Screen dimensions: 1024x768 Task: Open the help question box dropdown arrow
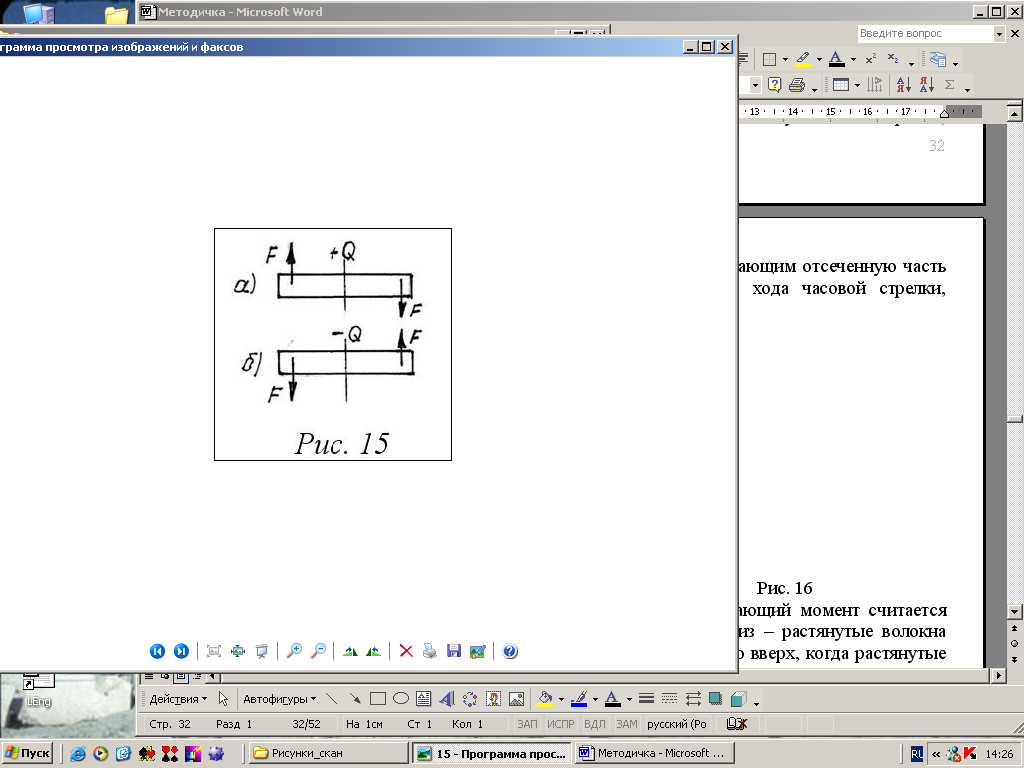coord(999,33)
